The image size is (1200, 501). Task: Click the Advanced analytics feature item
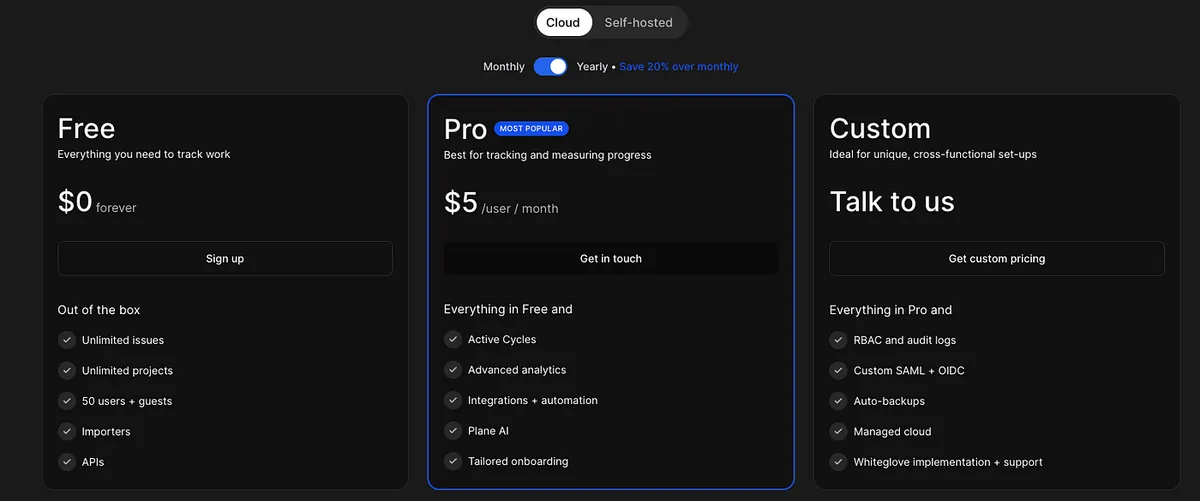[516, 370]
